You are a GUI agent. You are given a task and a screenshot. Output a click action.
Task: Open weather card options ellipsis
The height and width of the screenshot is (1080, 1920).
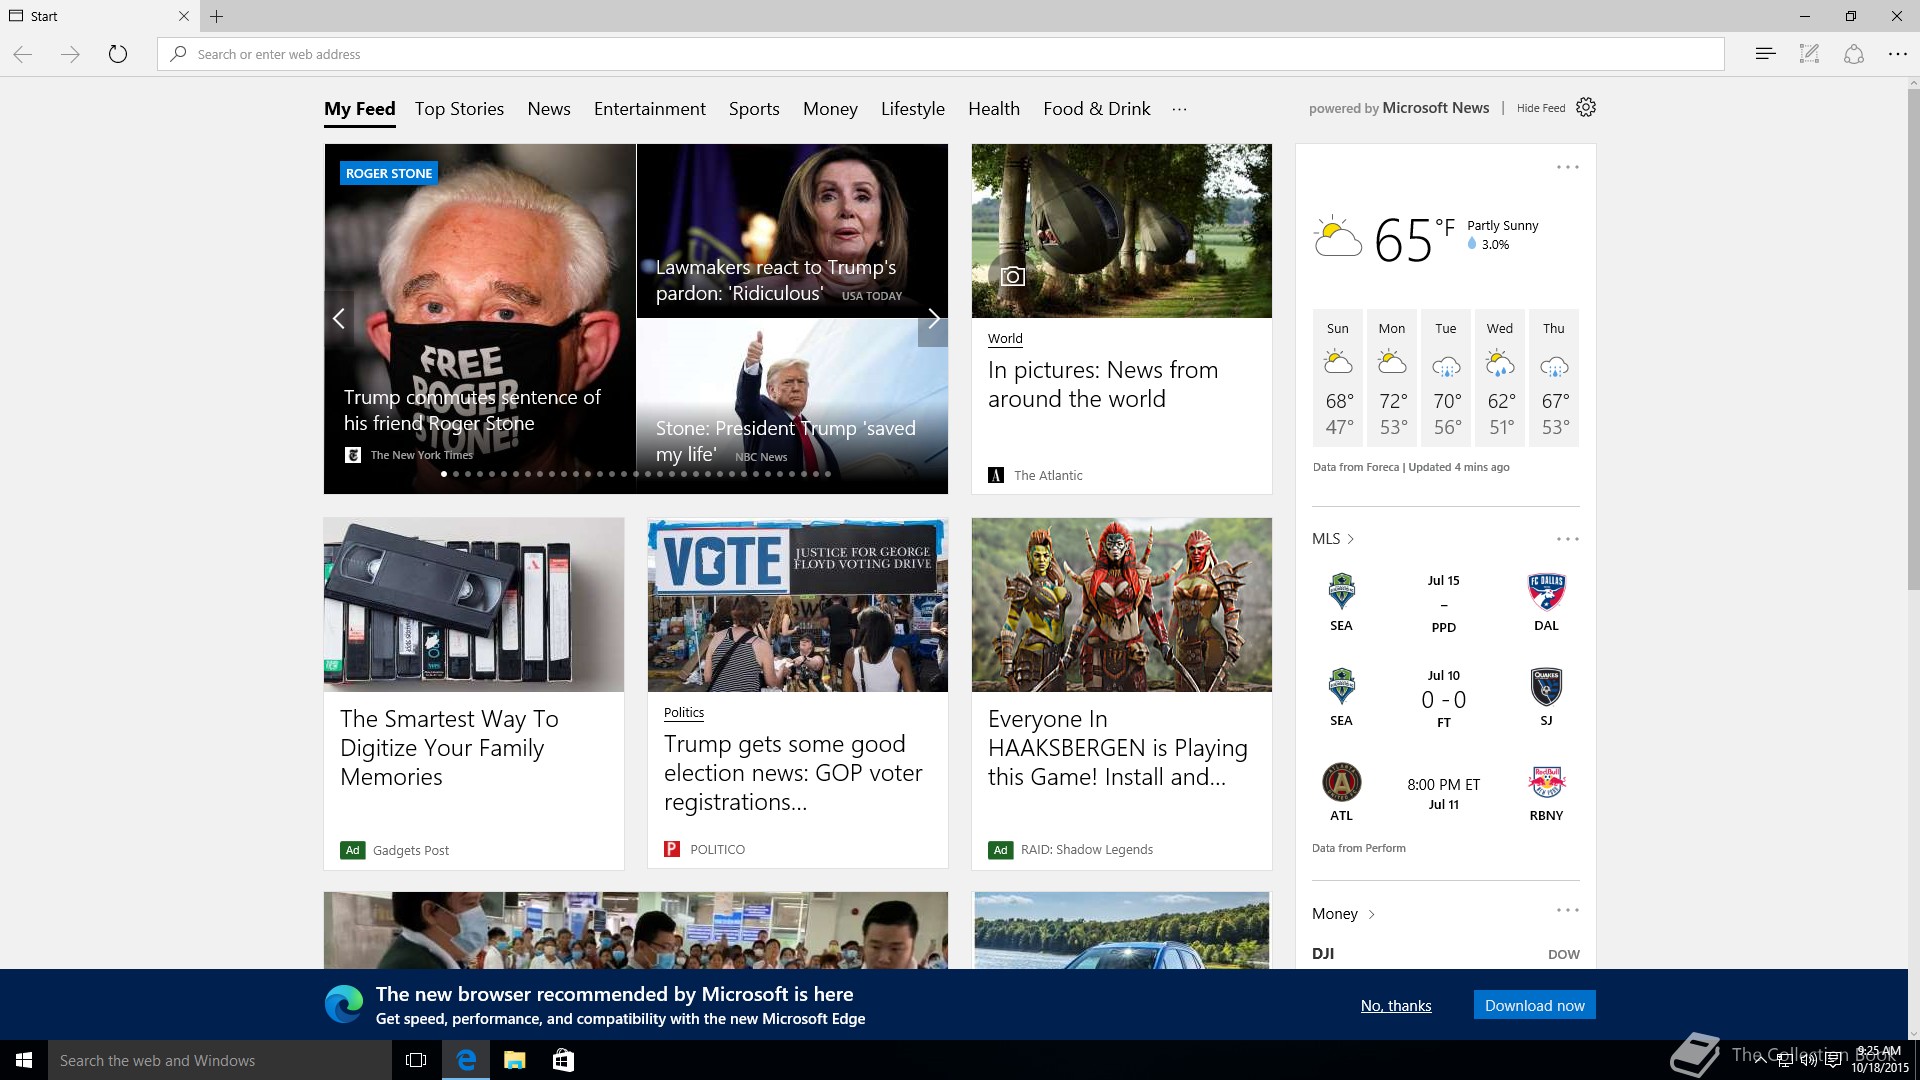(1567, 167)
